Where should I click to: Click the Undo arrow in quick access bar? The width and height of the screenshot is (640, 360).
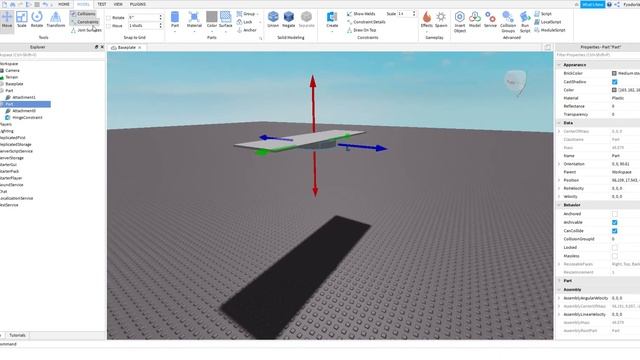click(x=45, y=4)
